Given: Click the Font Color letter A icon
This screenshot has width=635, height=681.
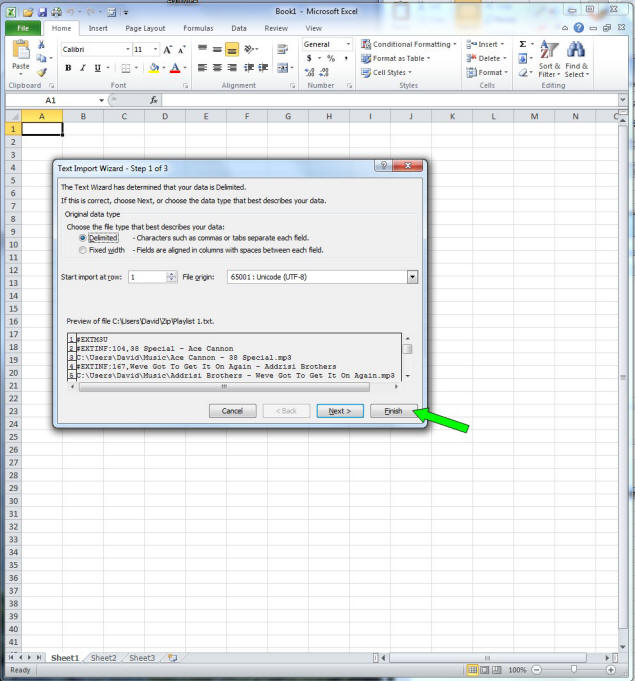Looking at the screenshot, I should (x=175, y=68).
